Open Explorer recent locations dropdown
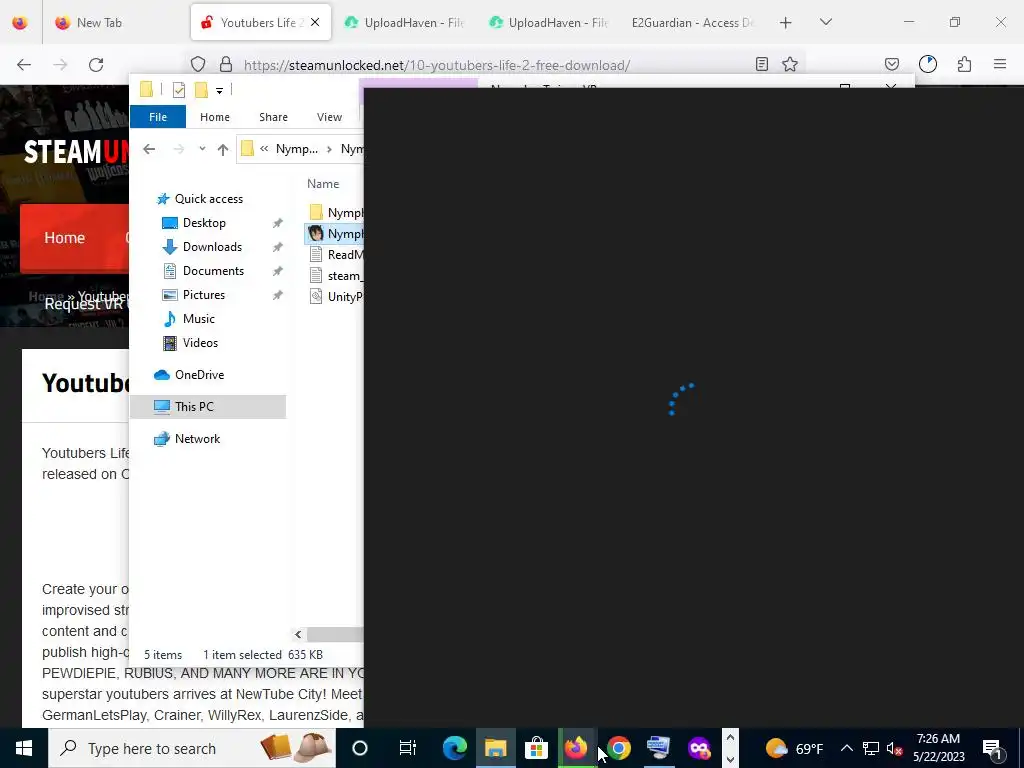This screenshot has height=768, width=1024. pos(202,150)
